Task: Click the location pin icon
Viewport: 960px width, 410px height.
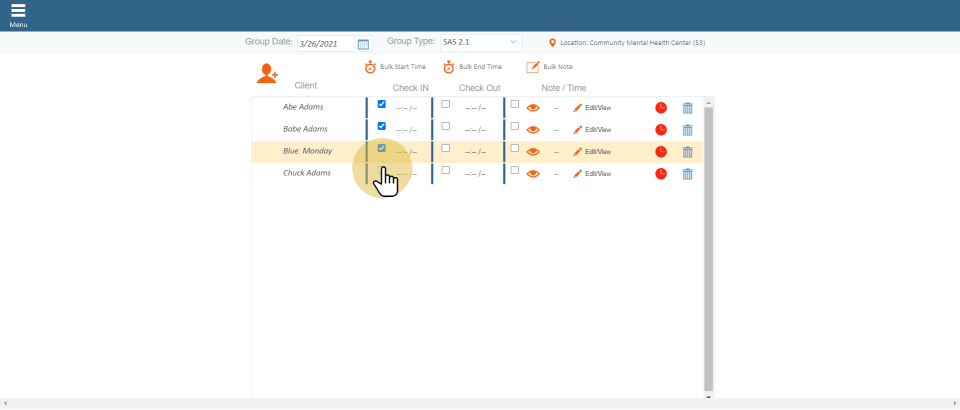Action: click(553, 43)
